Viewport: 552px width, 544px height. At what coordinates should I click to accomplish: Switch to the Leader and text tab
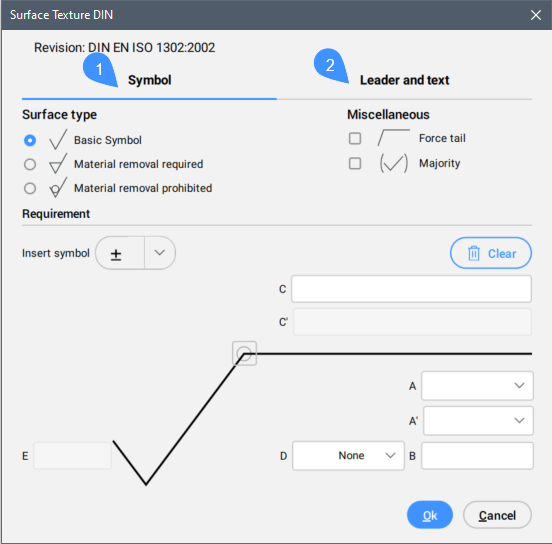(x=404, y=80)
